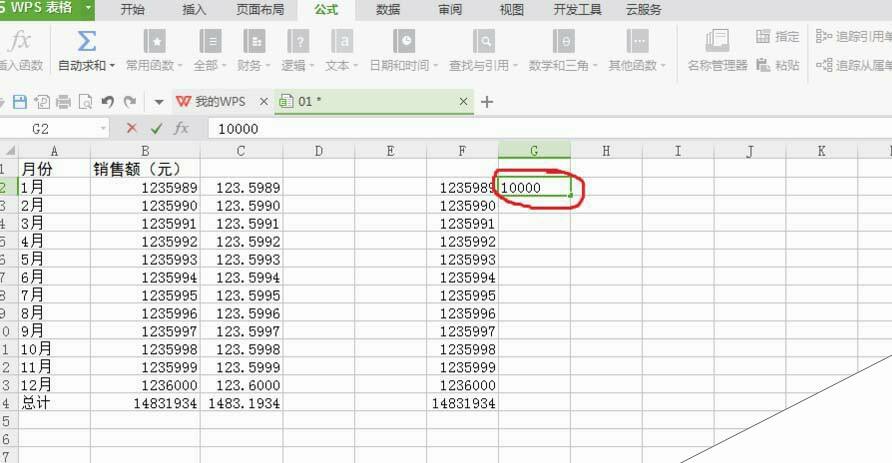Open the quick access toolbar dropdown arrow
This screenshot has height=463, width=892.
pyautogui.click(x=159, y=102)
